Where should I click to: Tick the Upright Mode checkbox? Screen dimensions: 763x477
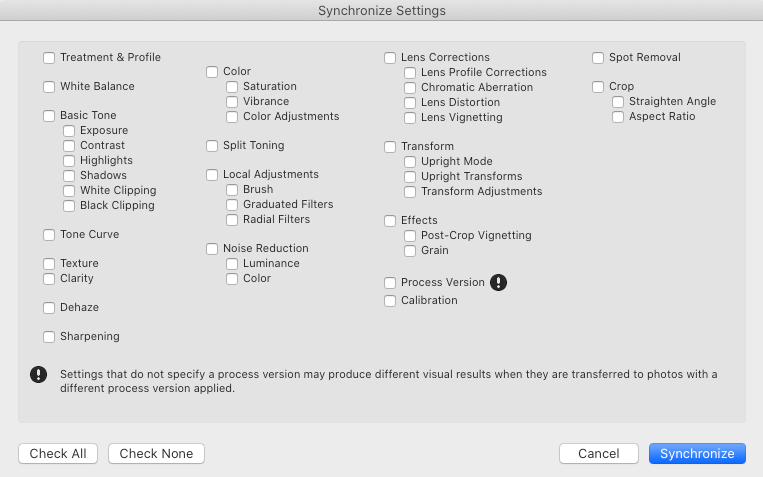pyautogui.click(x=410, y=162)
